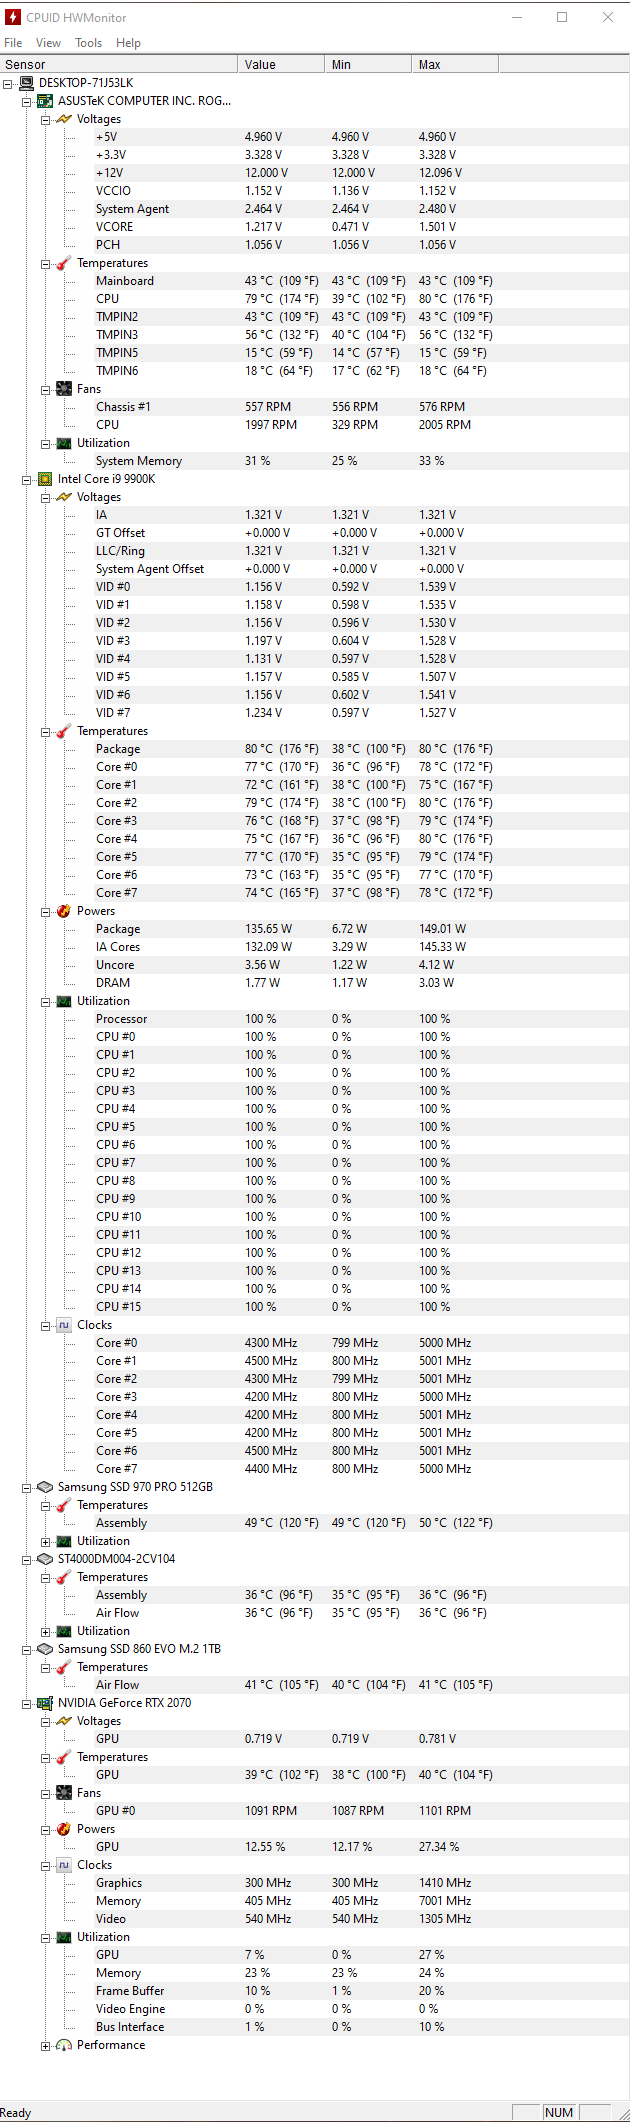Screen dimensions: 630x2122
Task: Click the Max column header
Action: pyautogui.click(x=454, y=64)
